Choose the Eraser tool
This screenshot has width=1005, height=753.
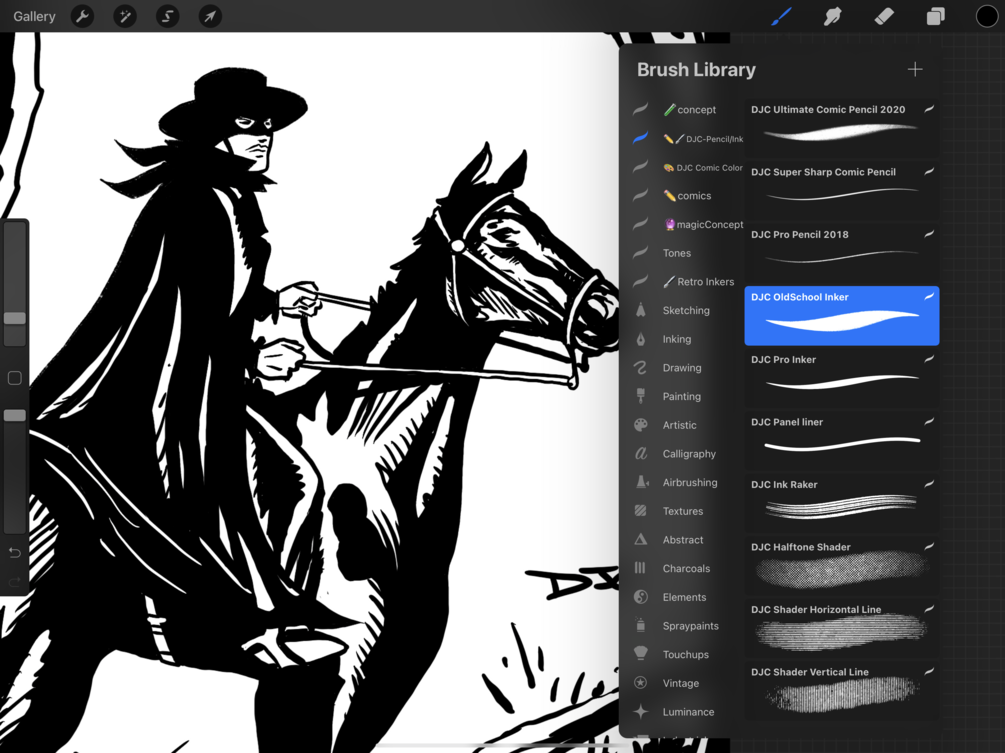(884, 16)
